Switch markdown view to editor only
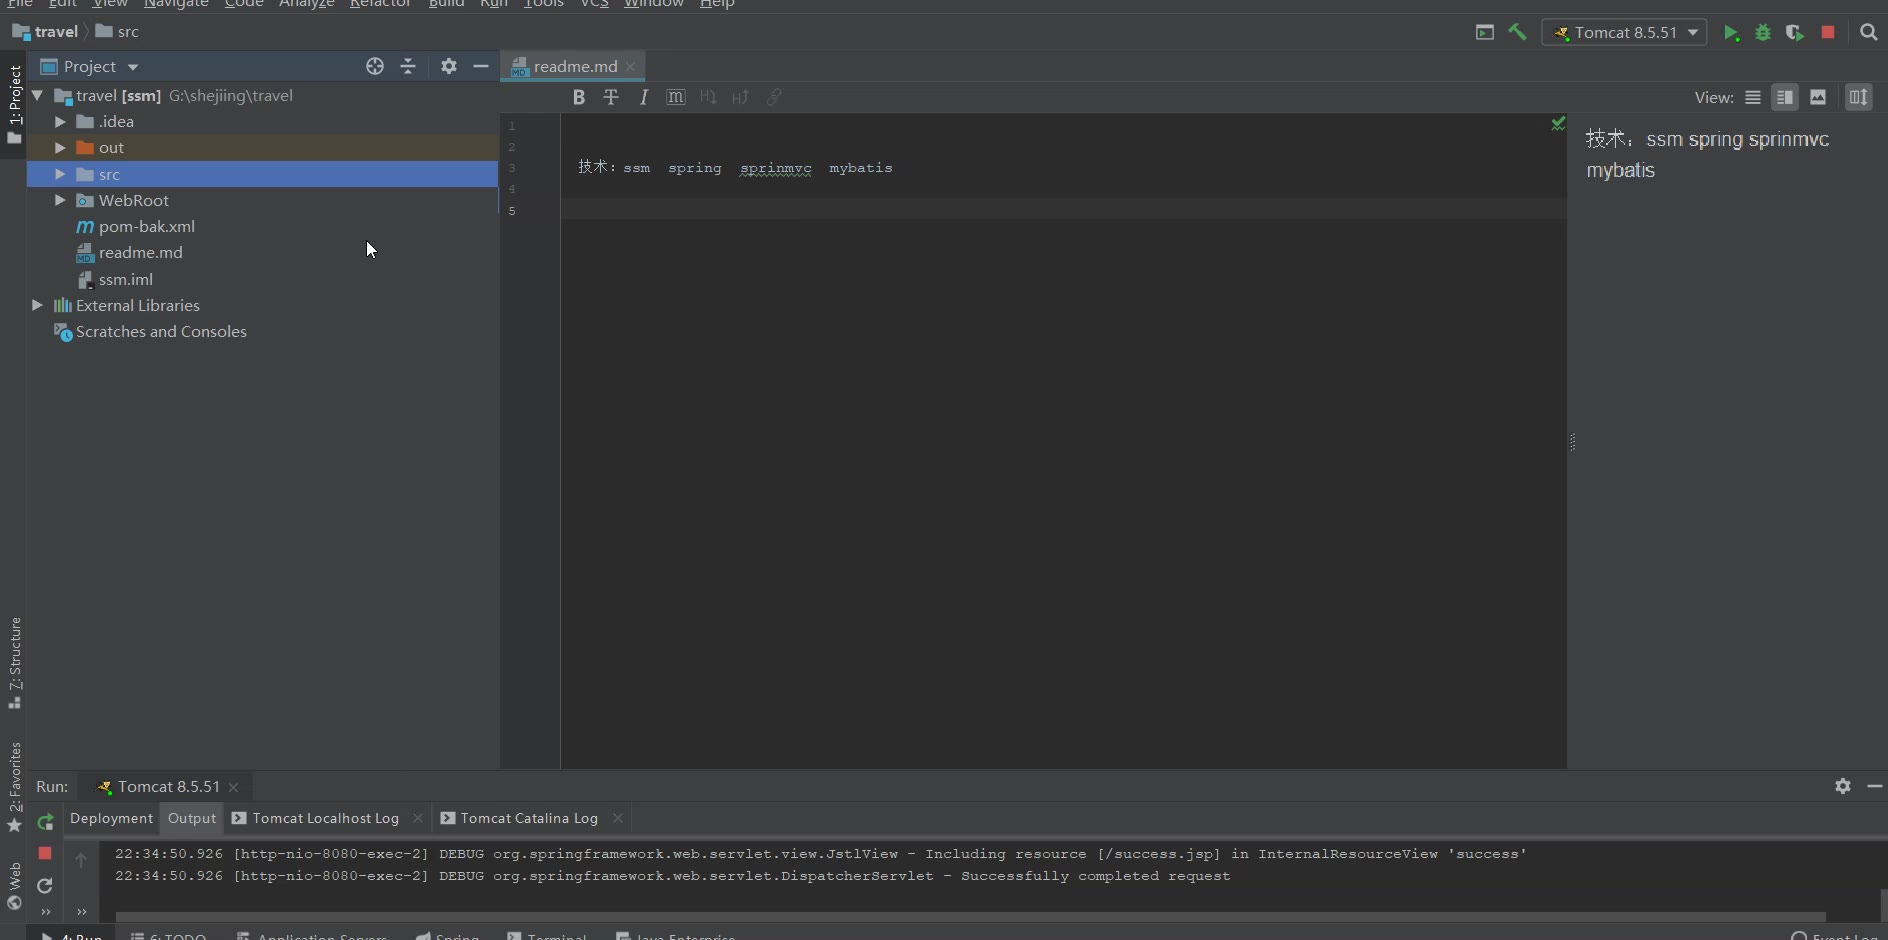 (1753, 97)
